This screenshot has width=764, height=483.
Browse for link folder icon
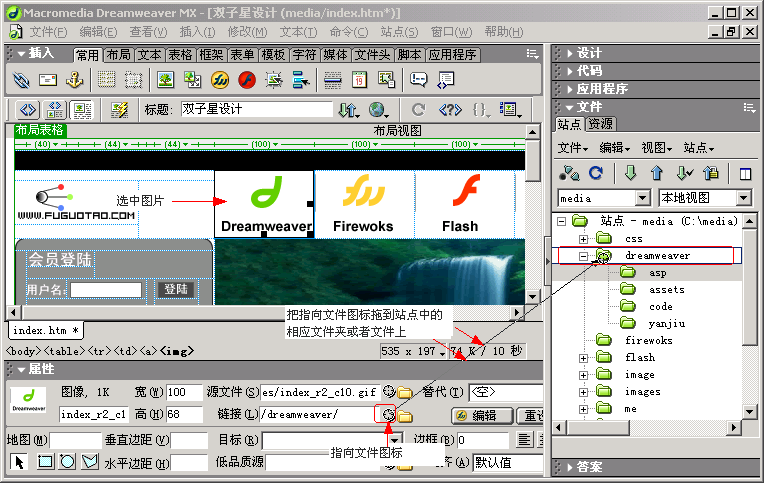(404, 416)
